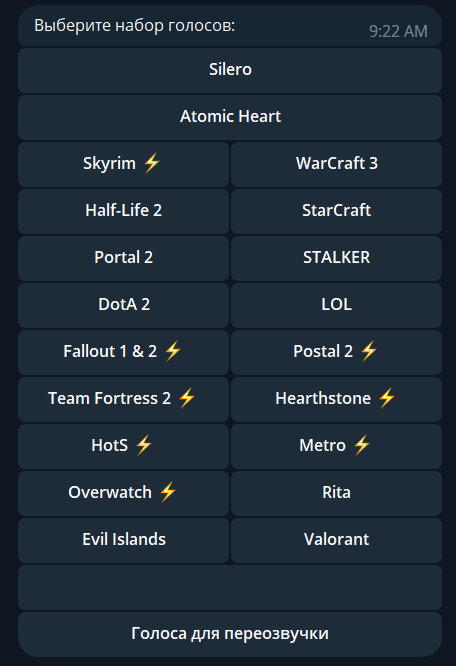The width and height of the screenshot is (456, 666).
Task: Pick the Metro voice pack
Action: click(336, 446)
